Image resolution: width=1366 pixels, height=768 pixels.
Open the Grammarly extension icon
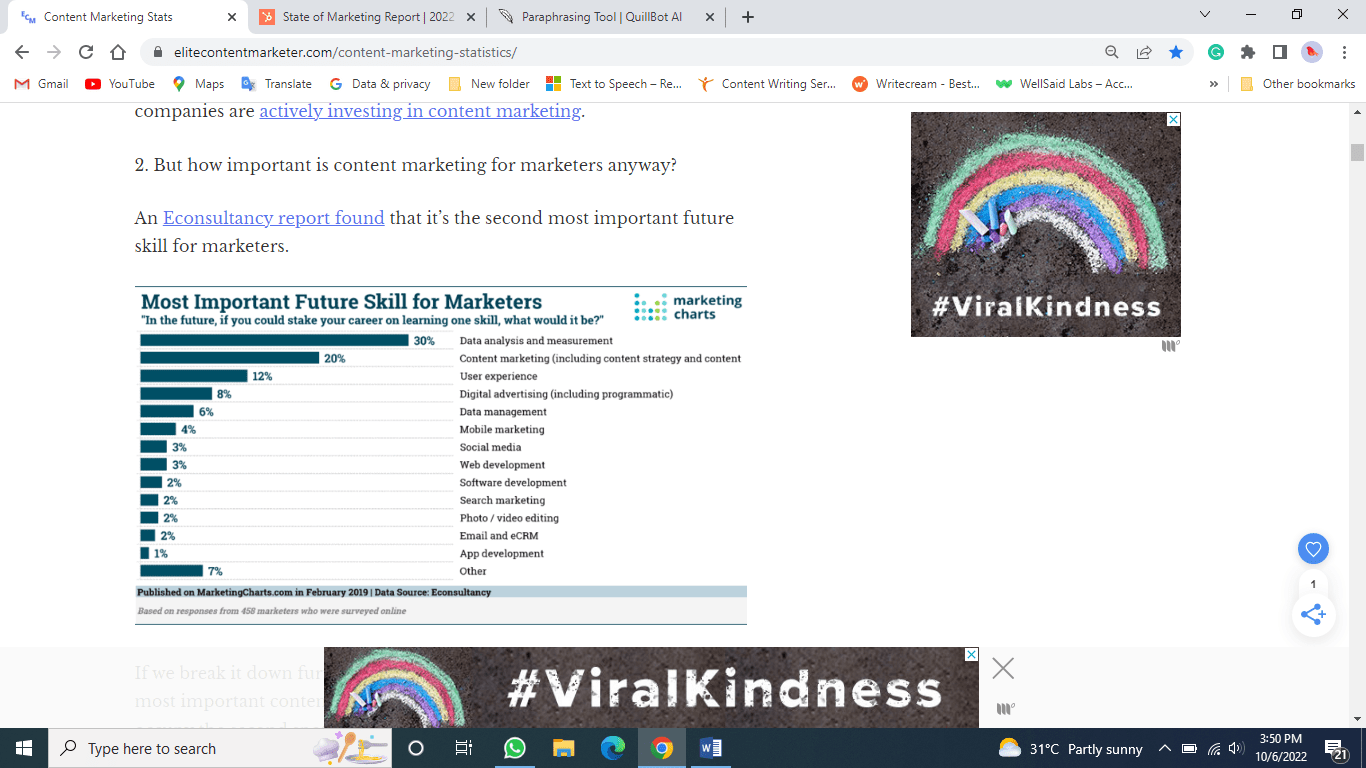point(1216,52)
